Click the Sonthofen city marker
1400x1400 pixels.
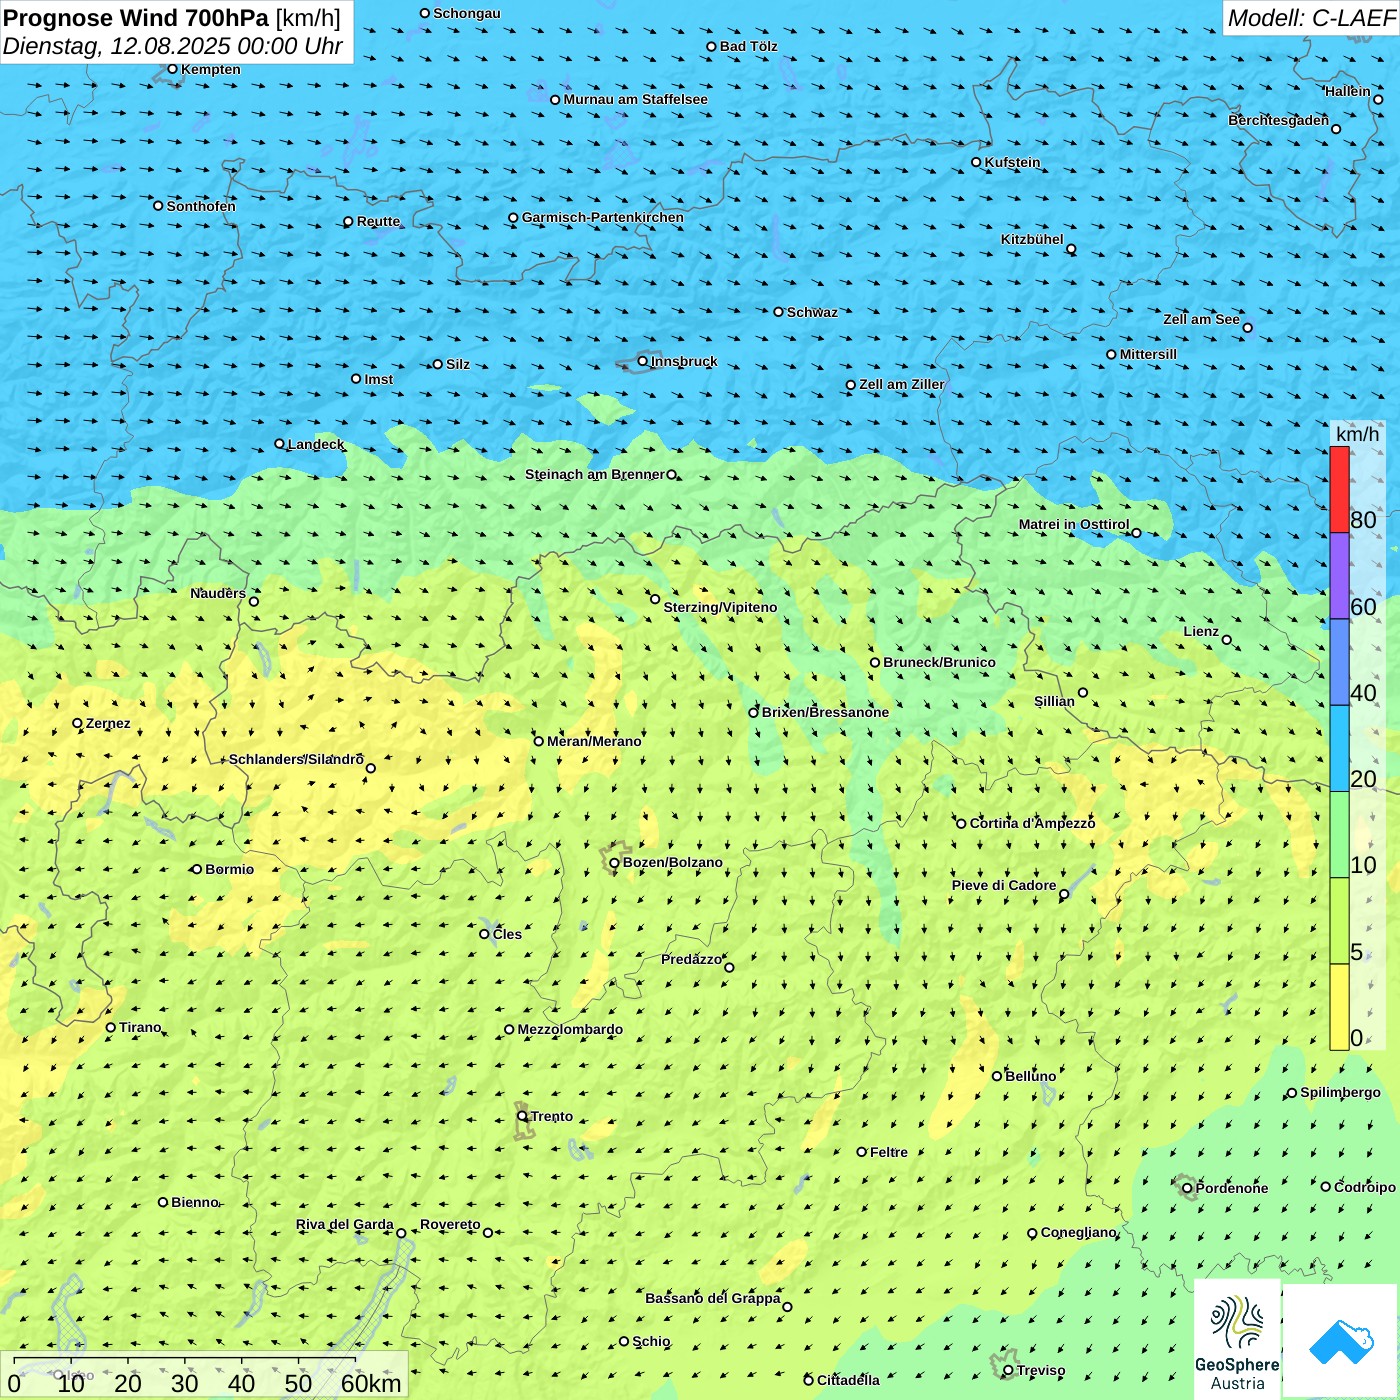click(158, 206)
